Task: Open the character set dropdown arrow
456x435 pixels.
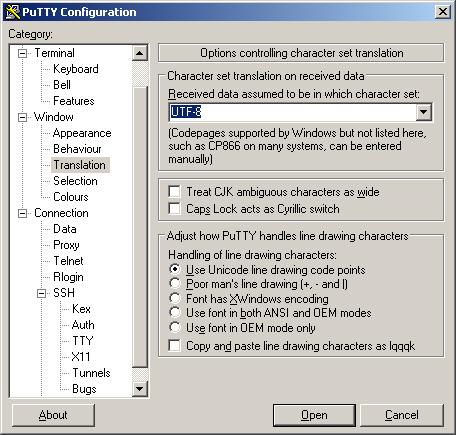Action: tap(423, 112)
